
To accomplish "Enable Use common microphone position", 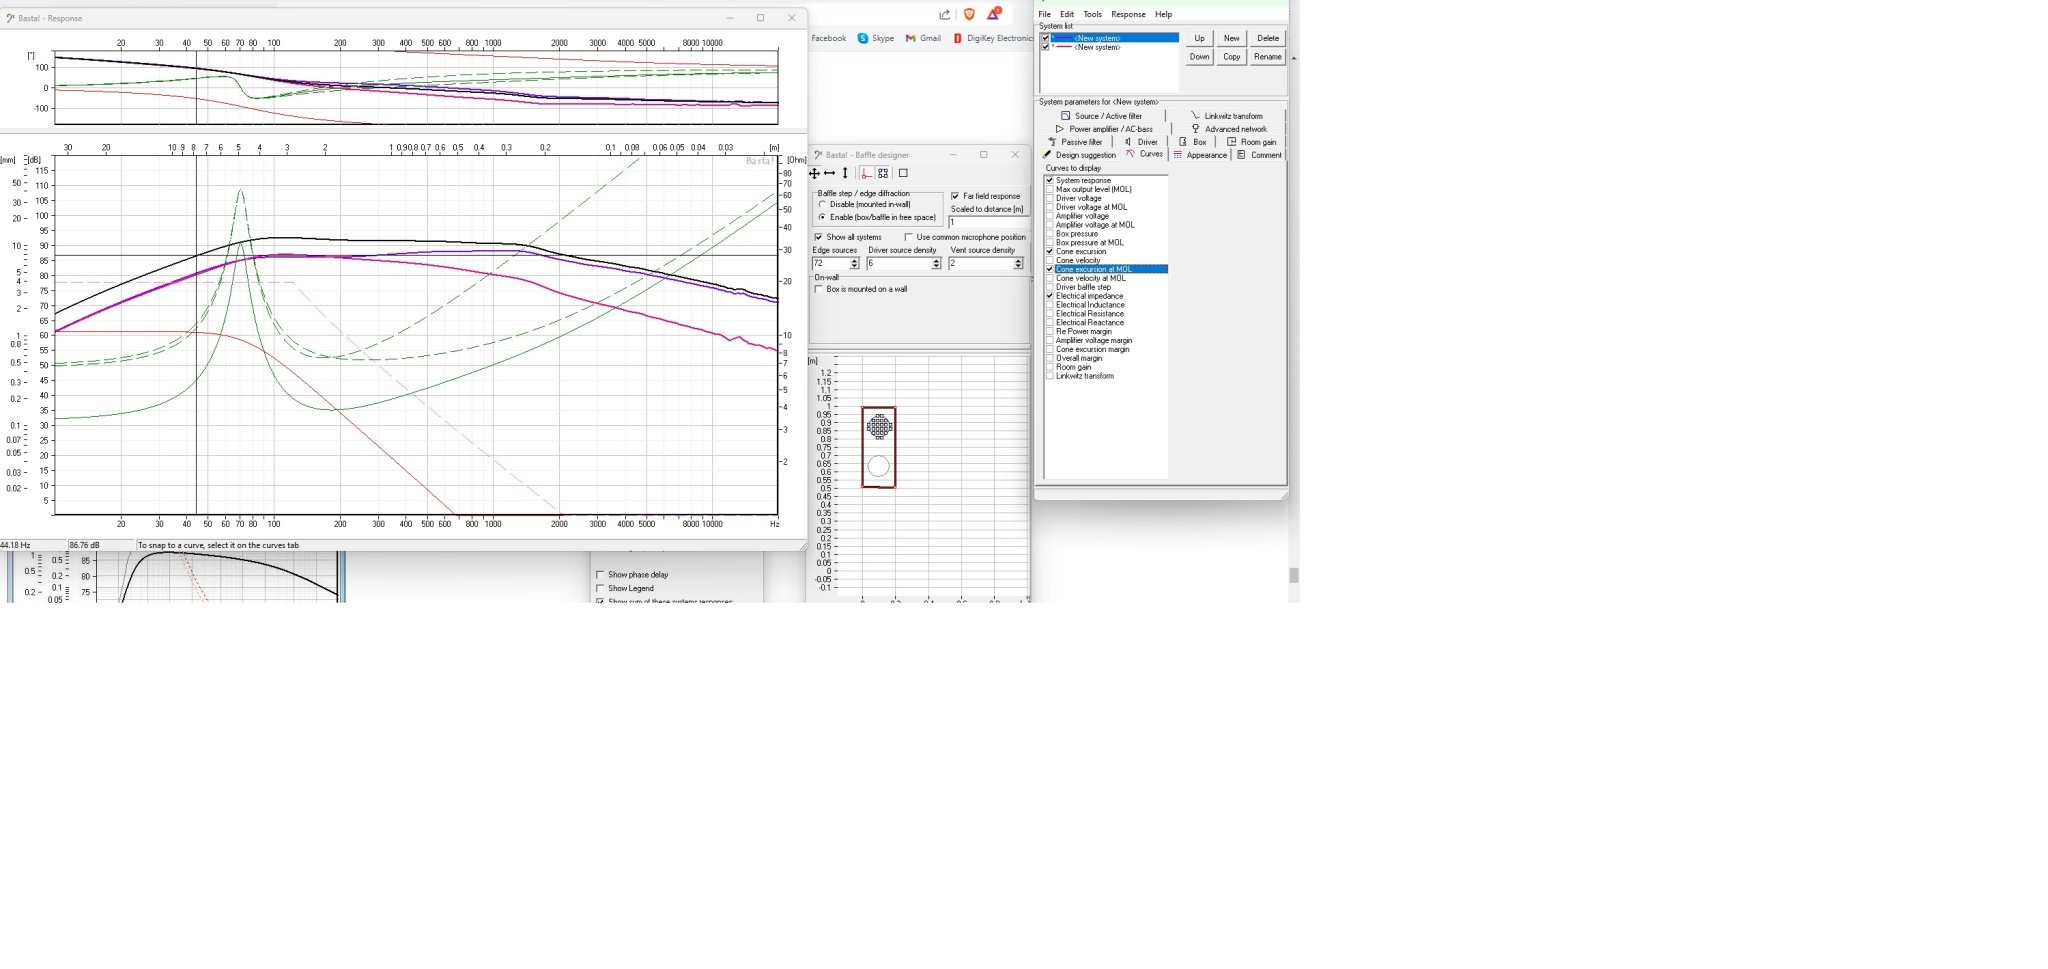I will (x=908, y=237).
